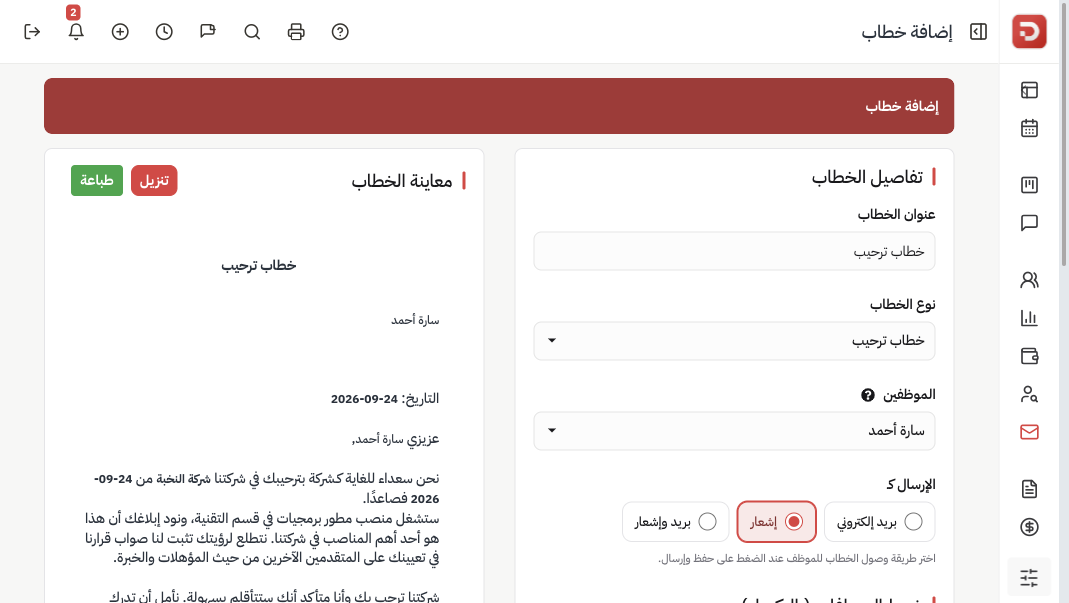Viewport: 1069px width, 603px height.
Task: Open help question mark icon in top bar
Action: pyautogui.click(x=340, y=31)
